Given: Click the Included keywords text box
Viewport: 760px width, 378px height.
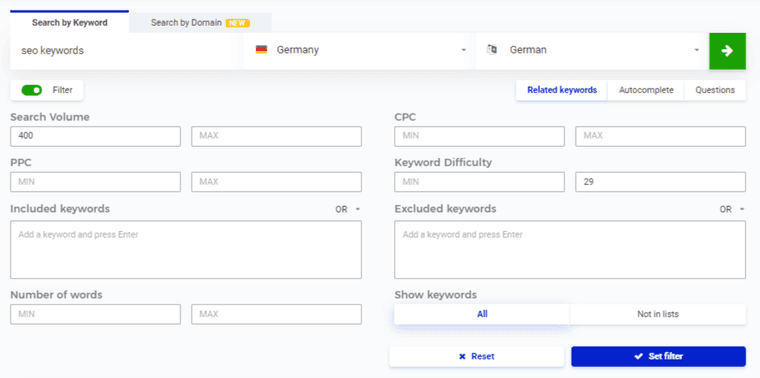Looking at the screenshot, I should tap(186, 250).
